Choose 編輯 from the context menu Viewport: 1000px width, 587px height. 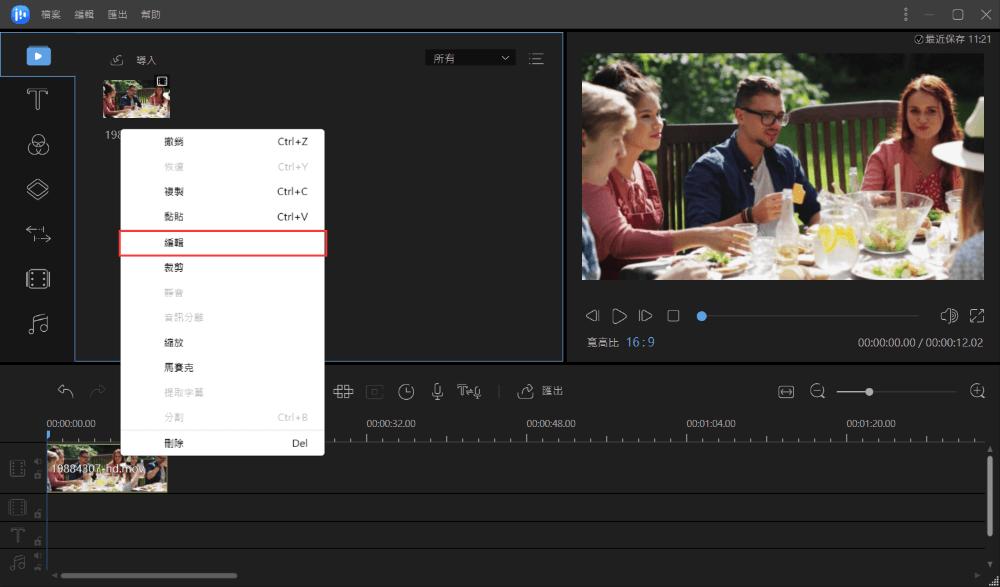coord(223,243)
